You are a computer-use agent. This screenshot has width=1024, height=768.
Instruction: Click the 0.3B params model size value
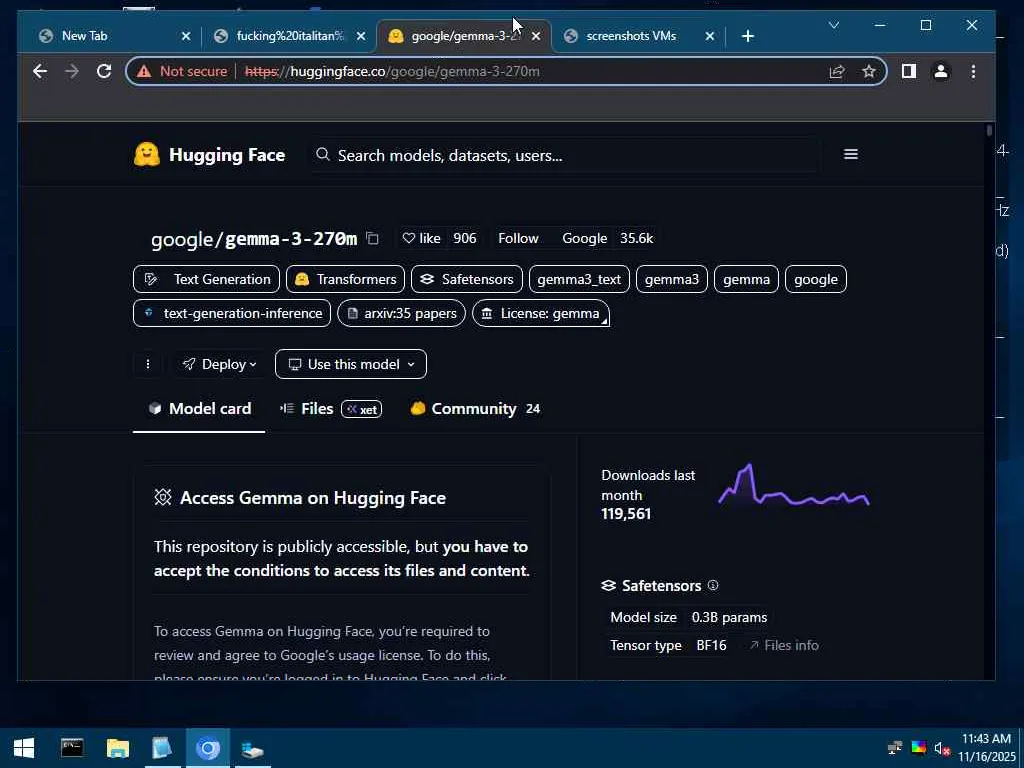[x=729, y=617]
